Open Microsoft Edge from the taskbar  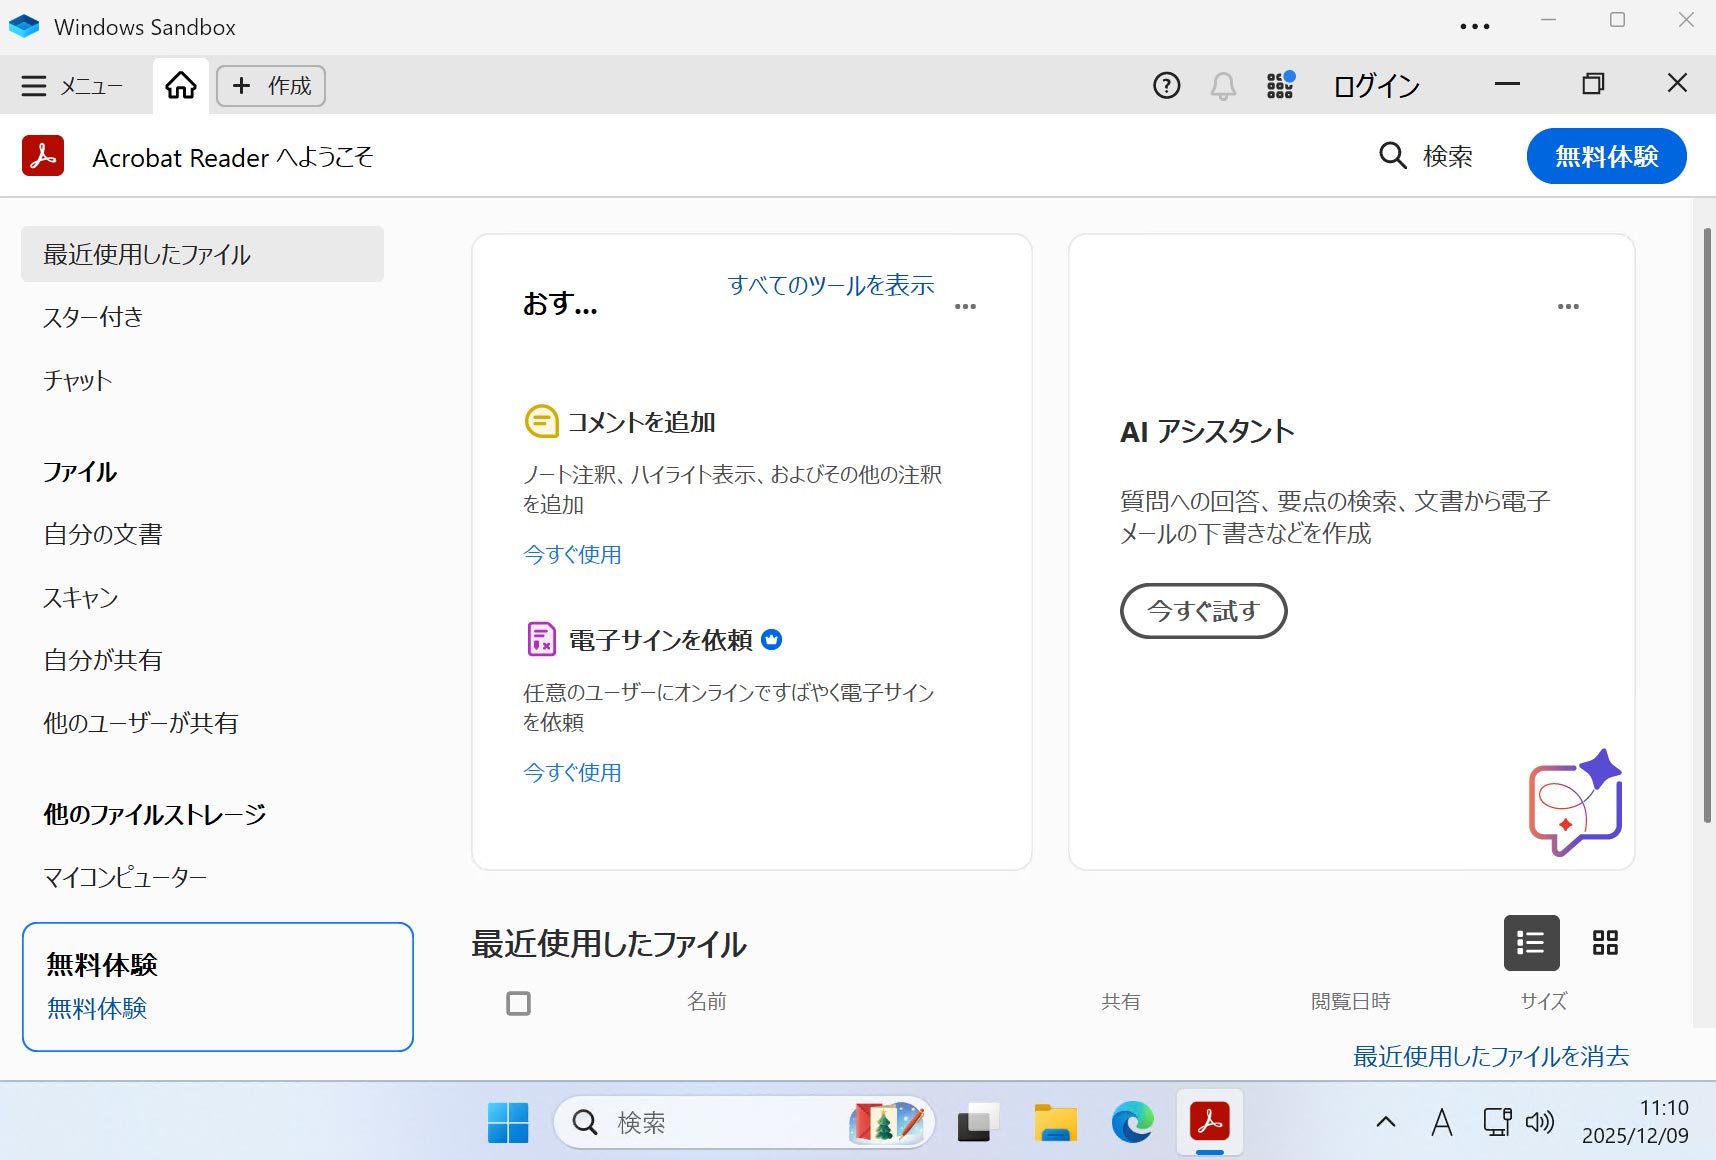[x=1130, y=1122]
